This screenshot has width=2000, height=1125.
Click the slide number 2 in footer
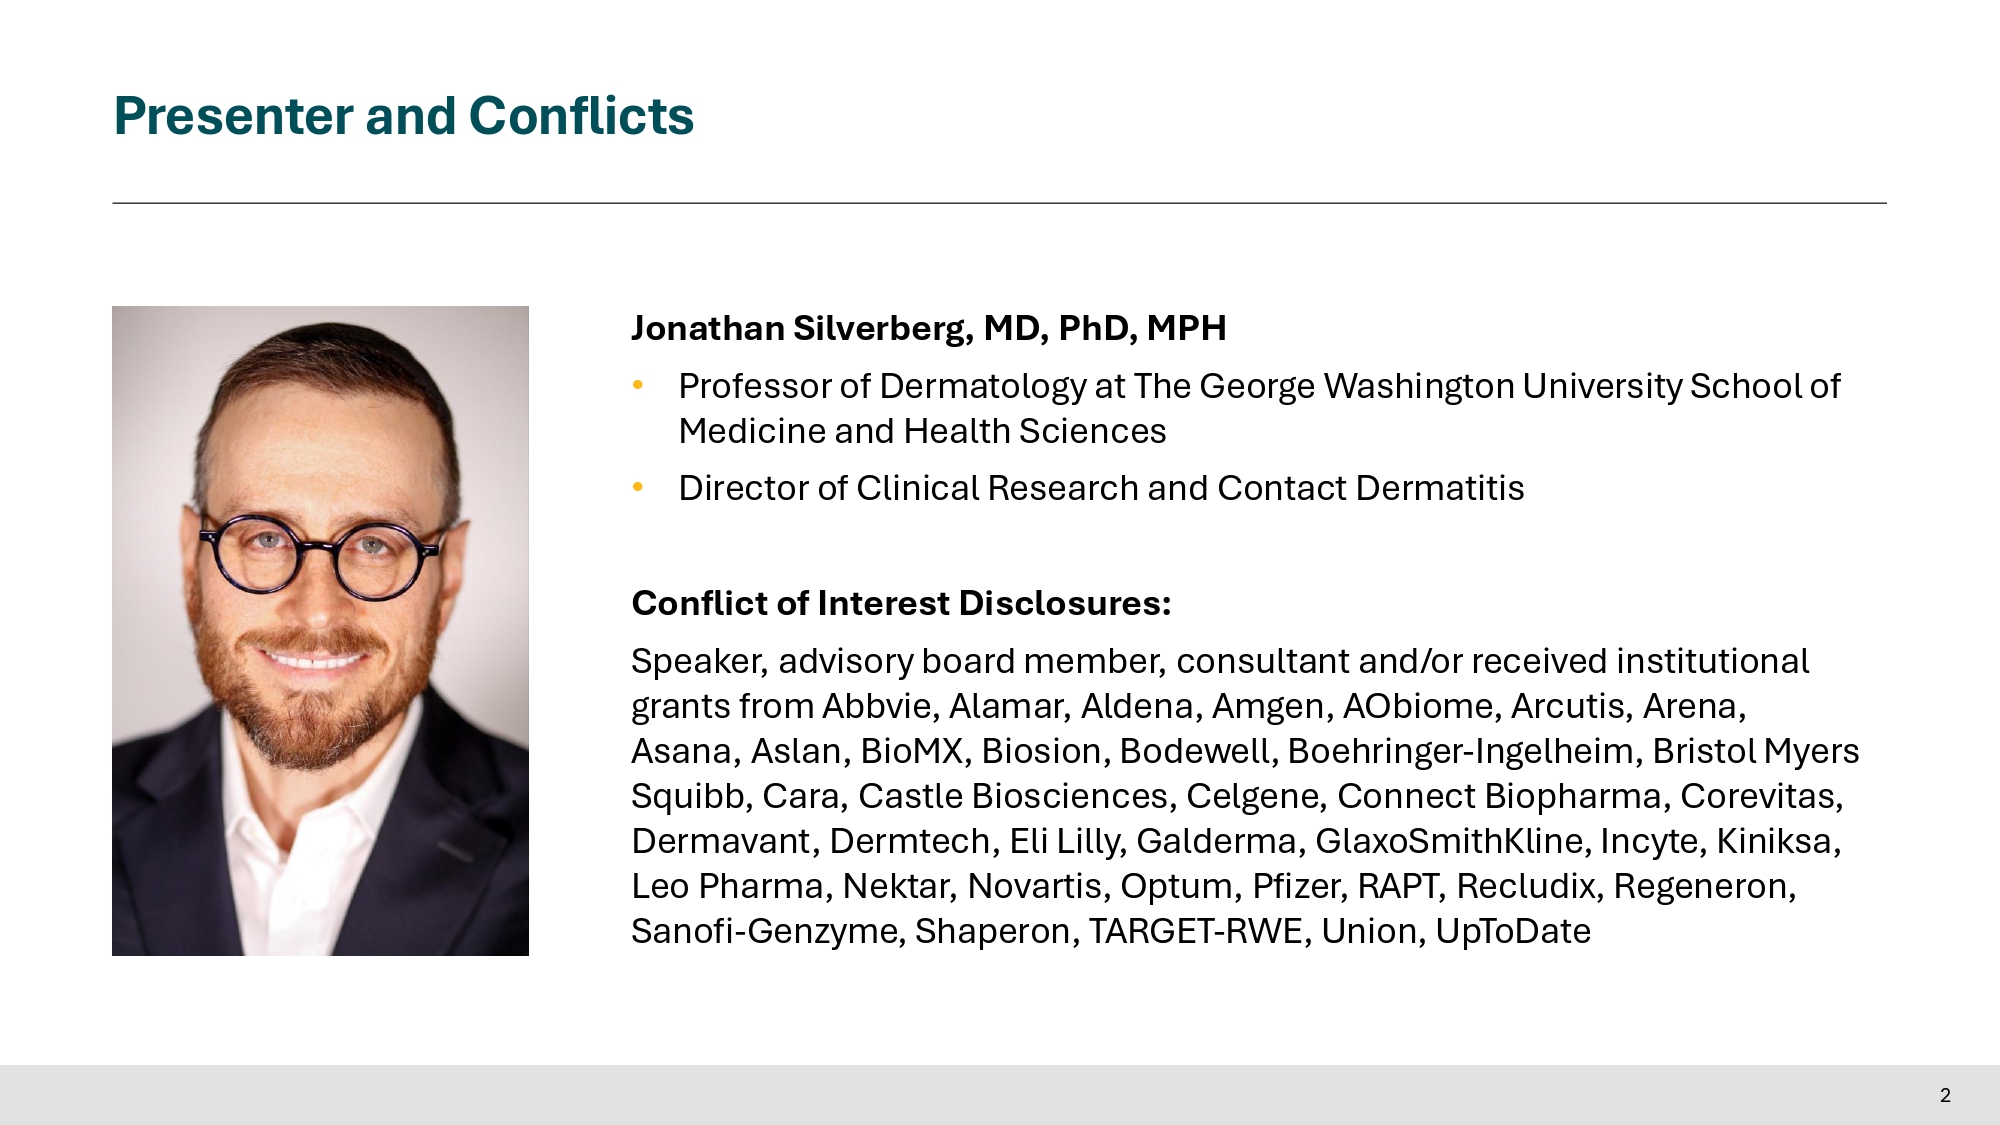(1945, 1095)
